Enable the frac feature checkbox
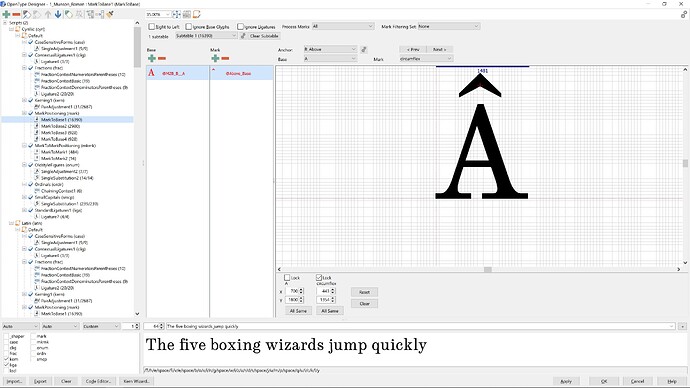Image resolution: width=690 pixels, height=388 pixels. click(6, 353)
